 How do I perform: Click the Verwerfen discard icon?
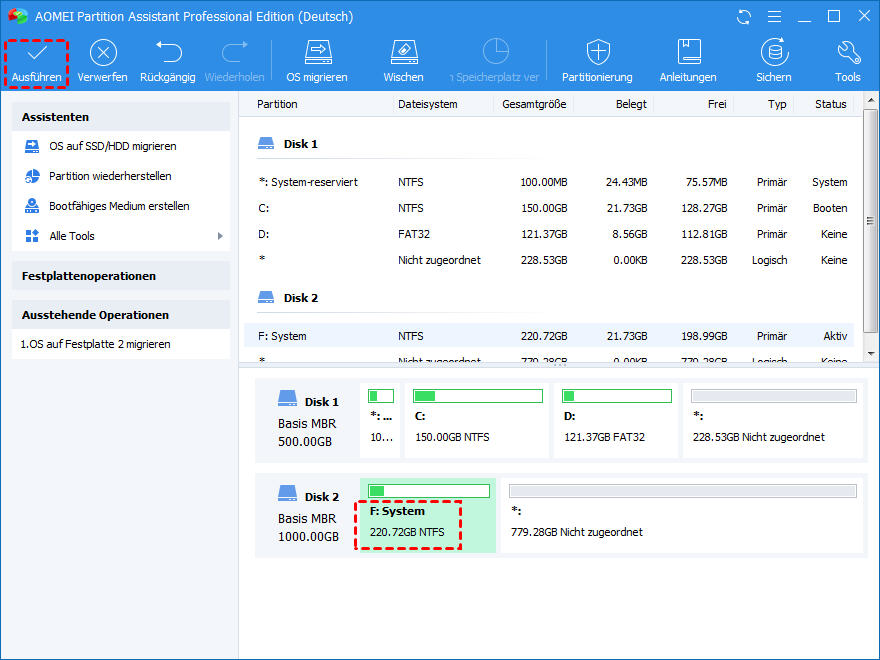103,53
